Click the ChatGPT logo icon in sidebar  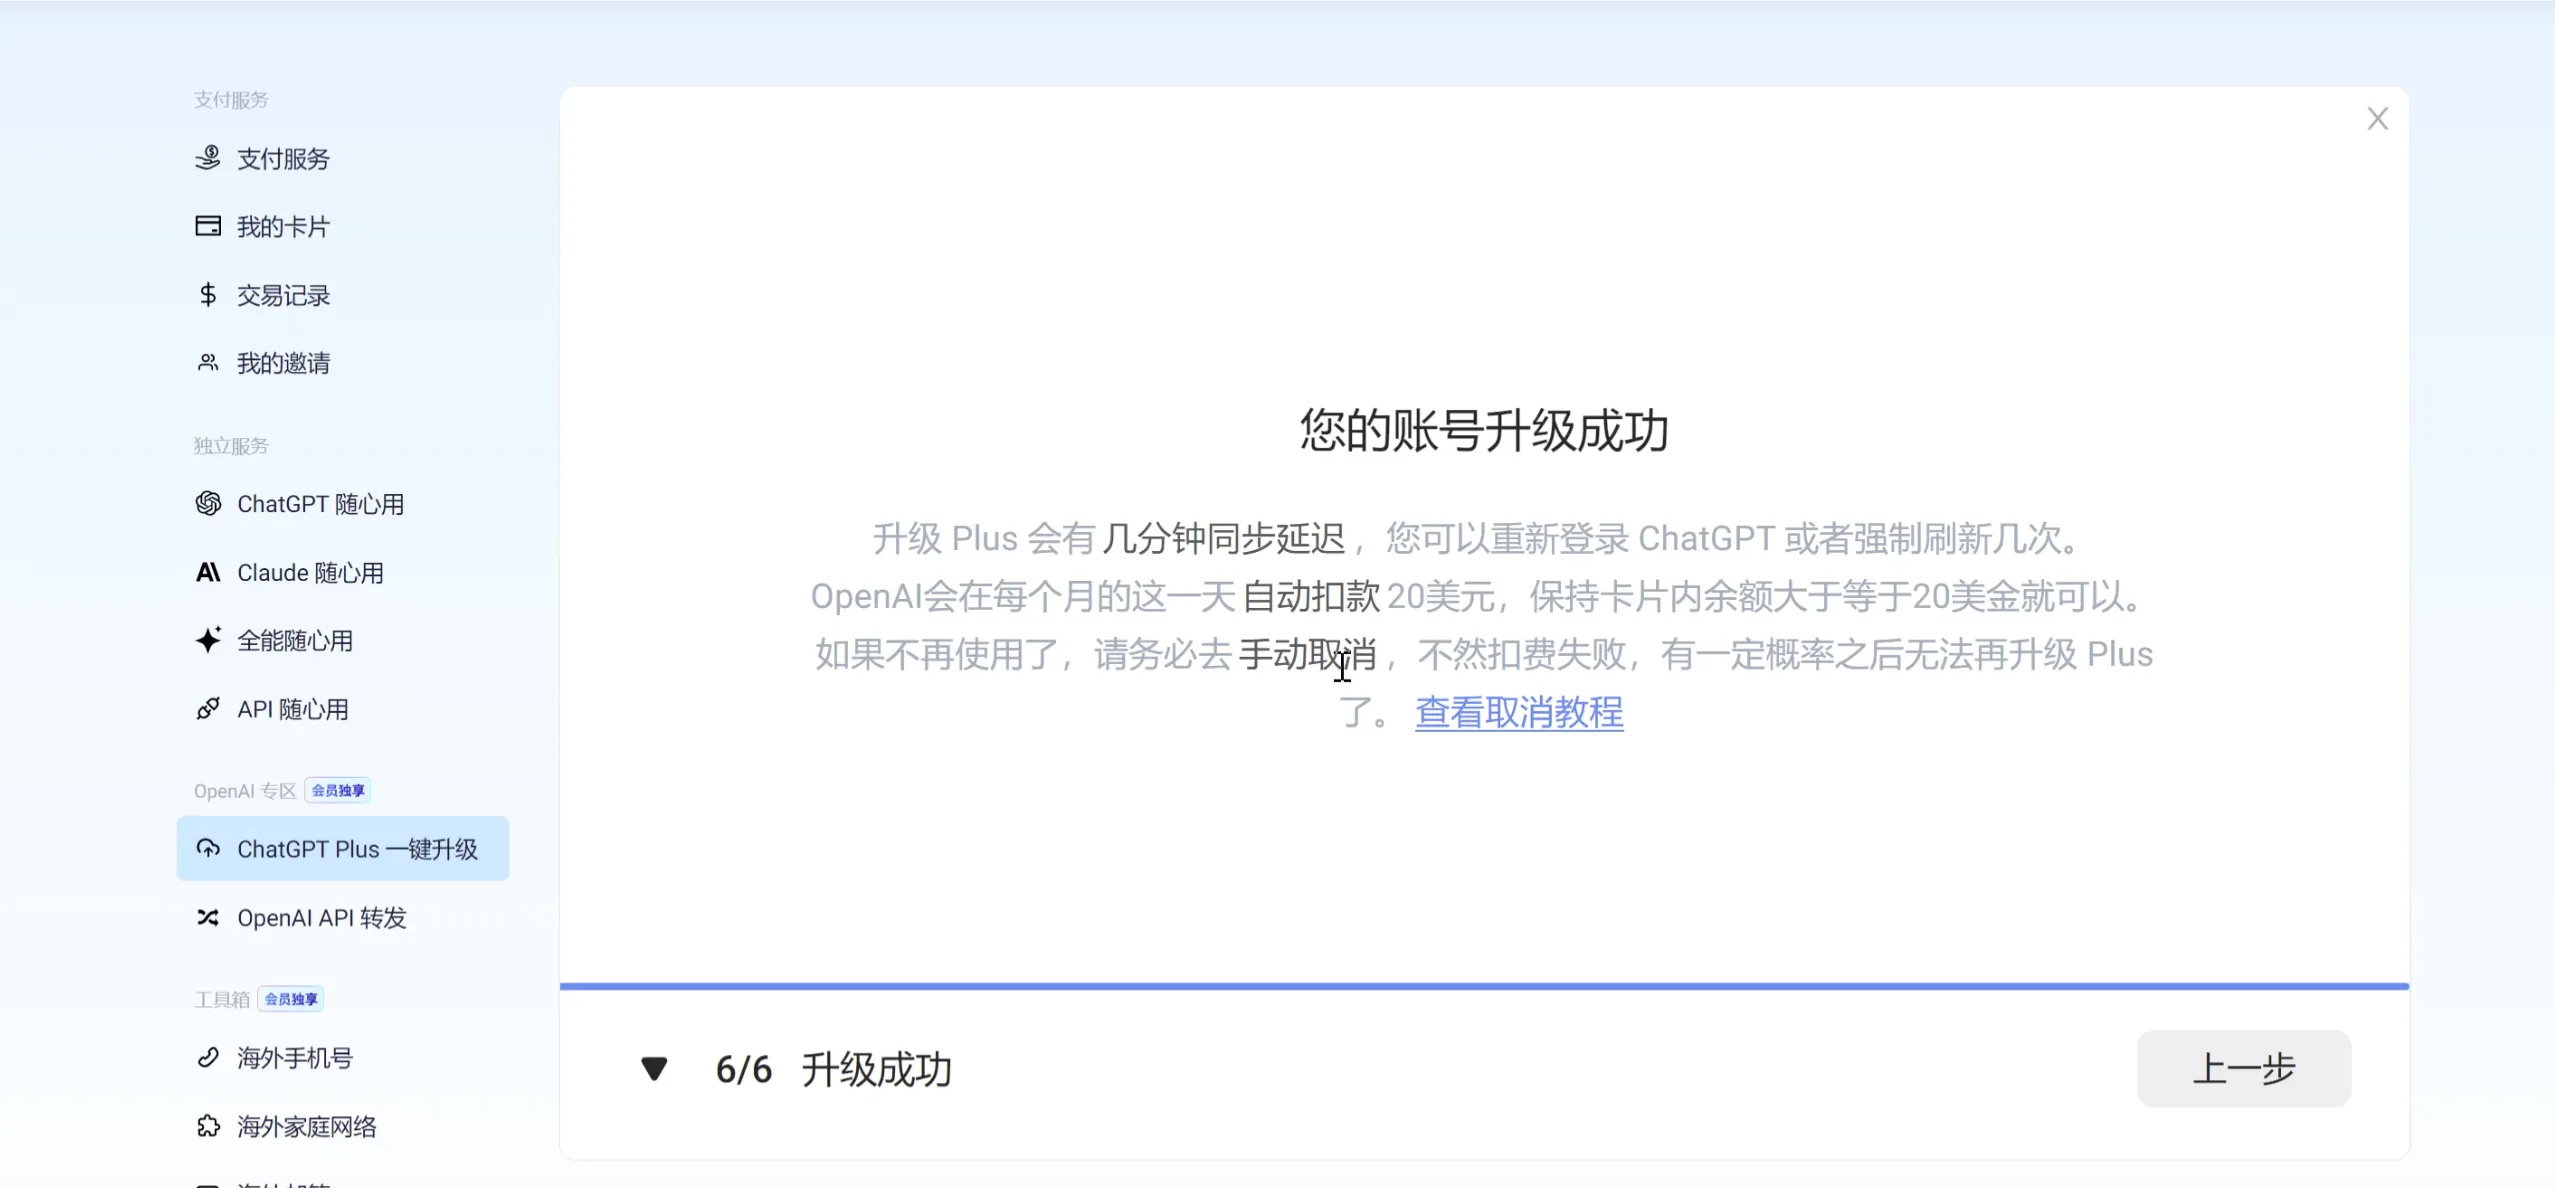pos(207,504)
